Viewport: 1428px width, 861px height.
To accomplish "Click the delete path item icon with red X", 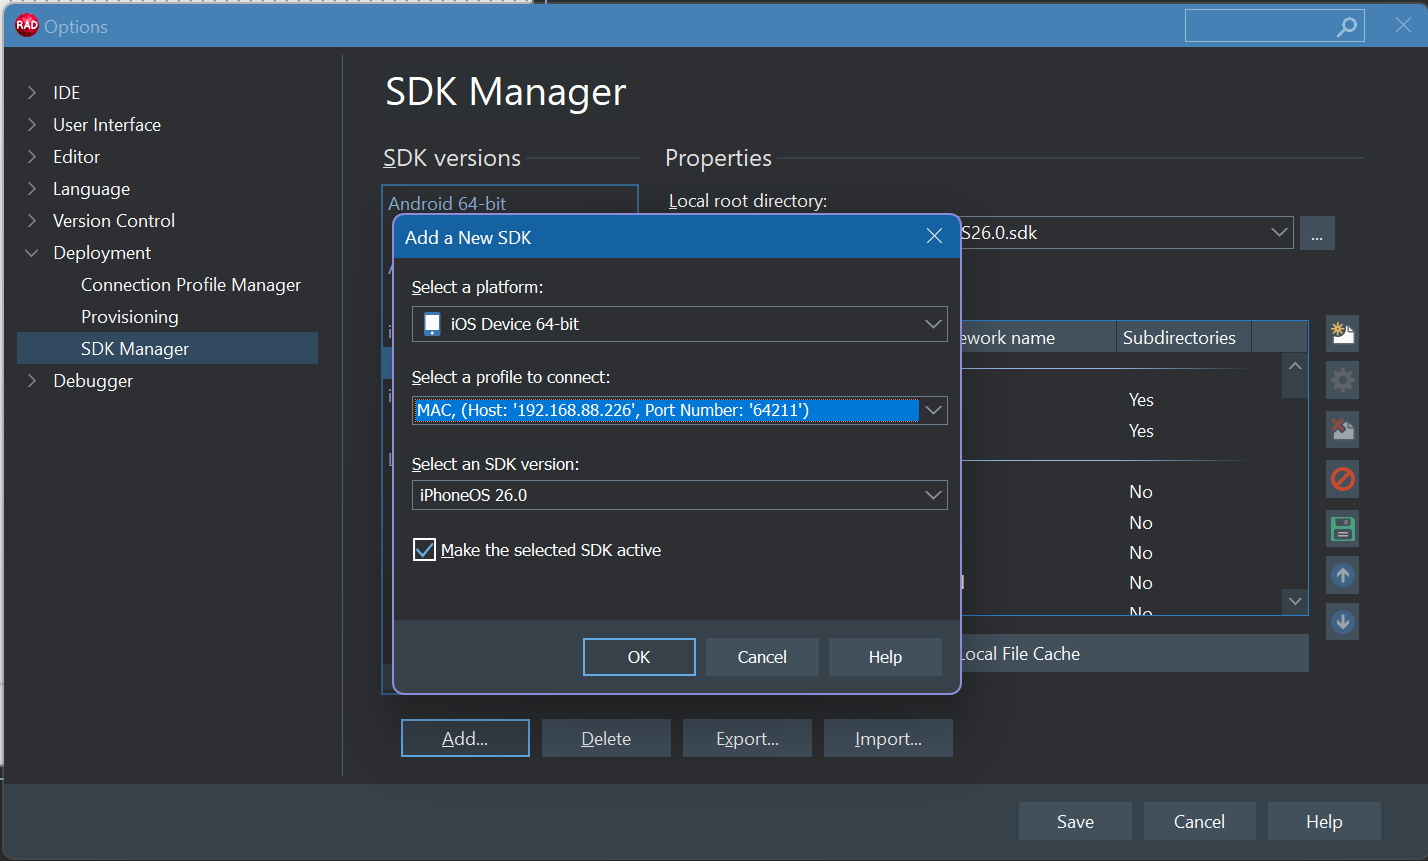I will click(1342, 429).
